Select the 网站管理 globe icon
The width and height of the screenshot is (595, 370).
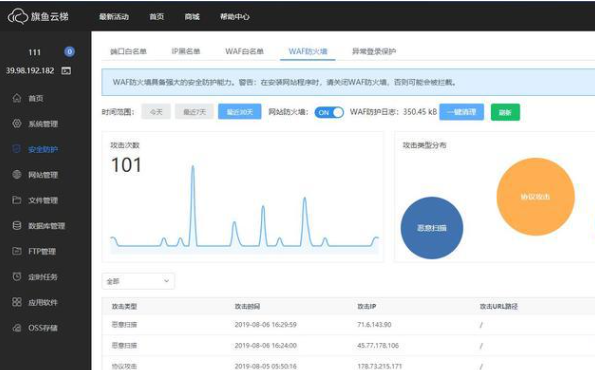17,175
